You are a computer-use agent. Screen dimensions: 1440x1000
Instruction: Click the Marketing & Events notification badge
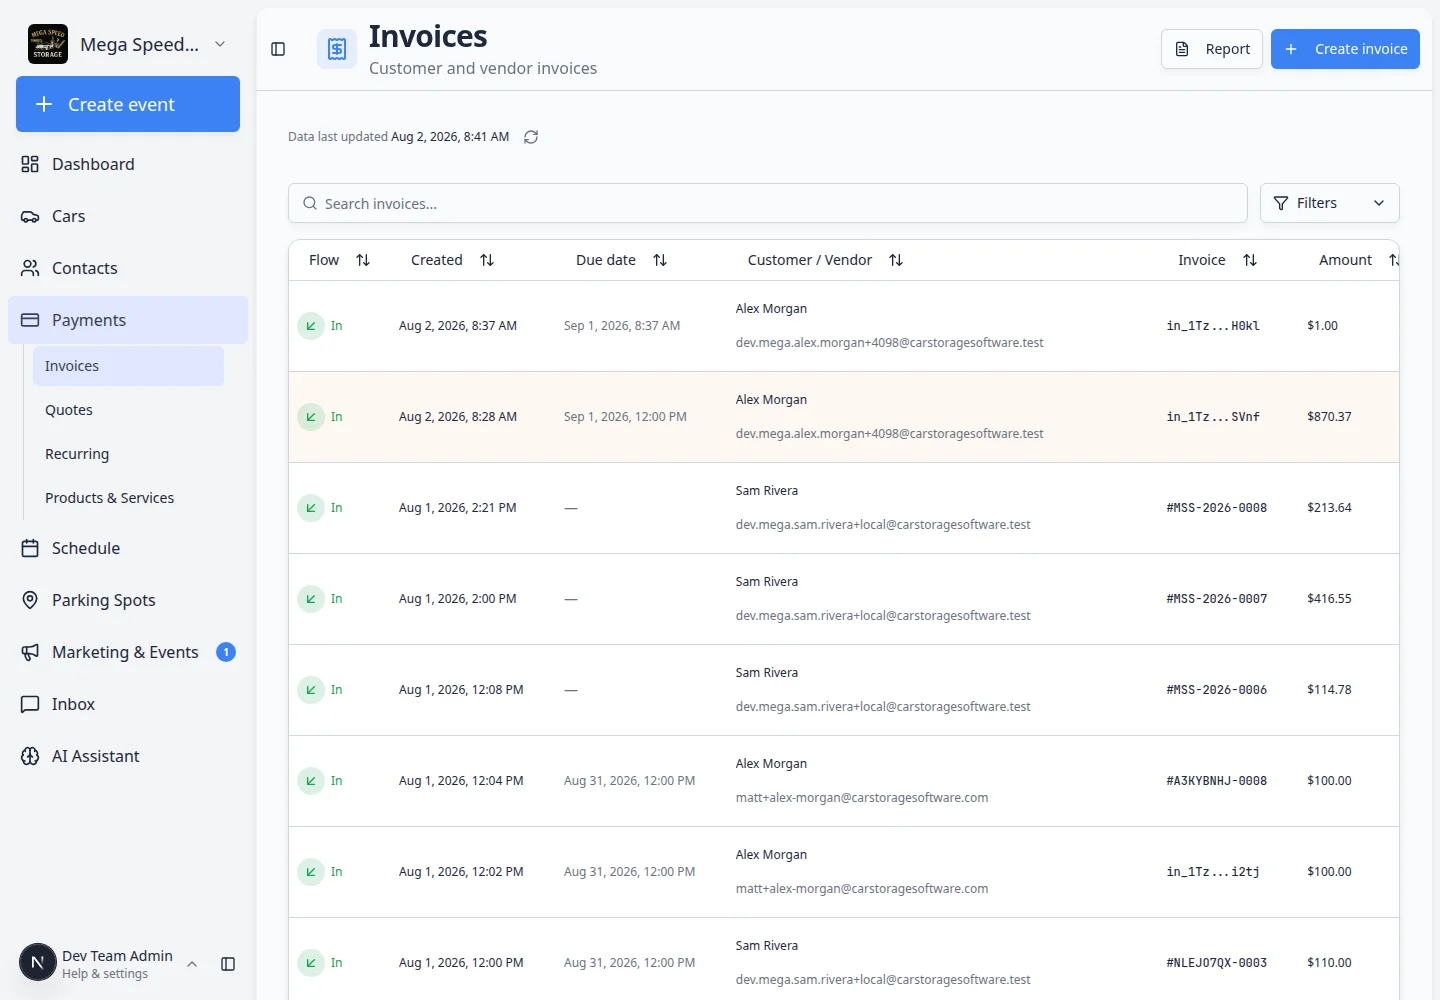pyautogui.click(x=226, y=652)
